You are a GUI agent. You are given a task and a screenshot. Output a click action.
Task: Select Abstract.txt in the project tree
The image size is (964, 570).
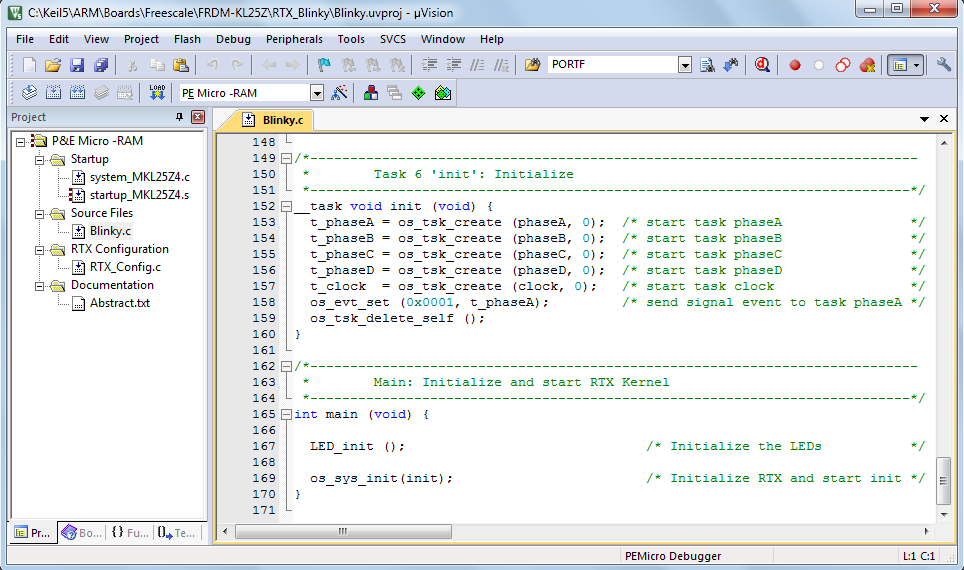(x=120, y=303)
